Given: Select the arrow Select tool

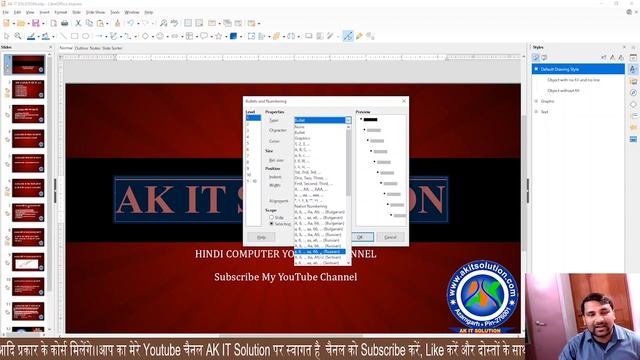Looking at the screenshot, I should pyautogui.click(x=7, y=36).
